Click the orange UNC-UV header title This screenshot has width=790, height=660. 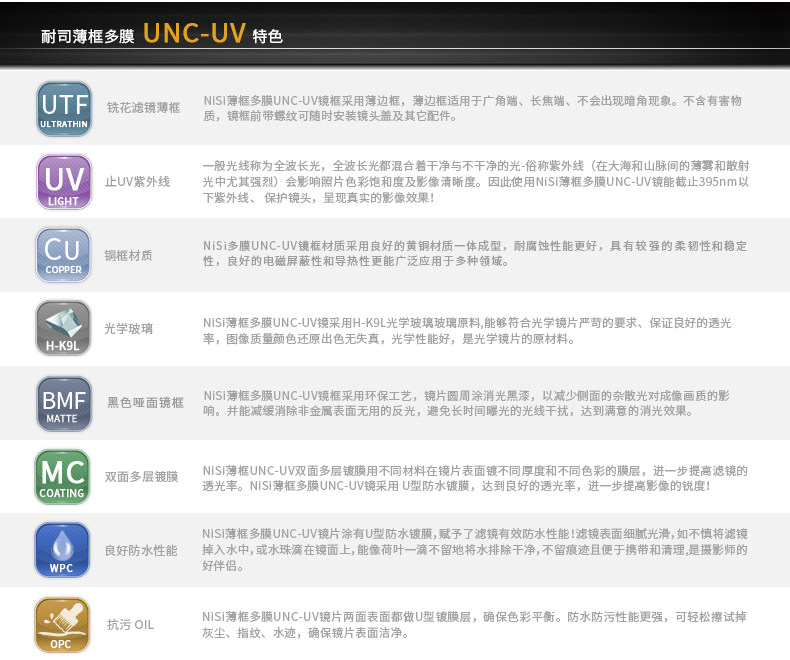pyautogui.click(x=194, y=33)
